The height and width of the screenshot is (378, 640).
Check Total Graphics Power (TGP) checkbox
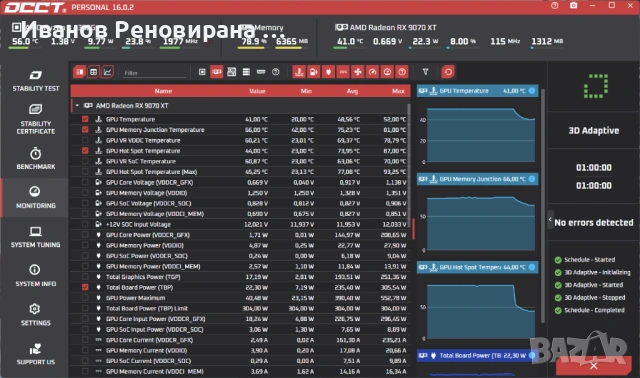[x=85, y=277]
